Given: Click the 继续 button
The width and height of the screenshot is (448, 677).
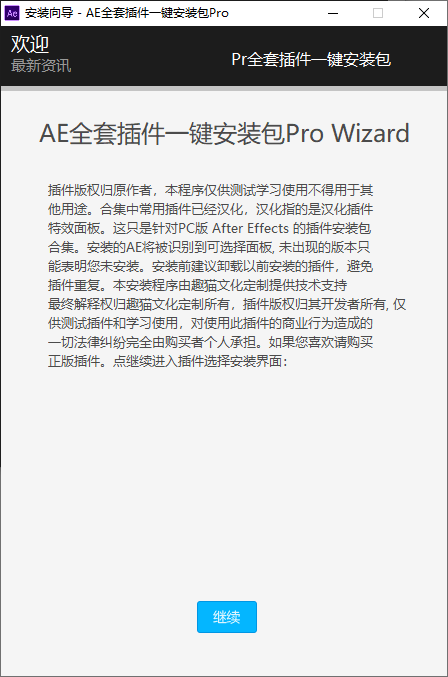Looking at the screenshot, I should click(x=227, y=617).
